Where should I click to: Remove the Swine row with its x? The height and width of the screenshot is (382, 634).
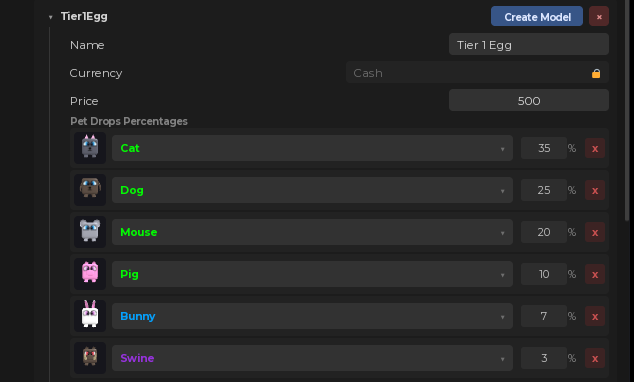click(595, 358)
